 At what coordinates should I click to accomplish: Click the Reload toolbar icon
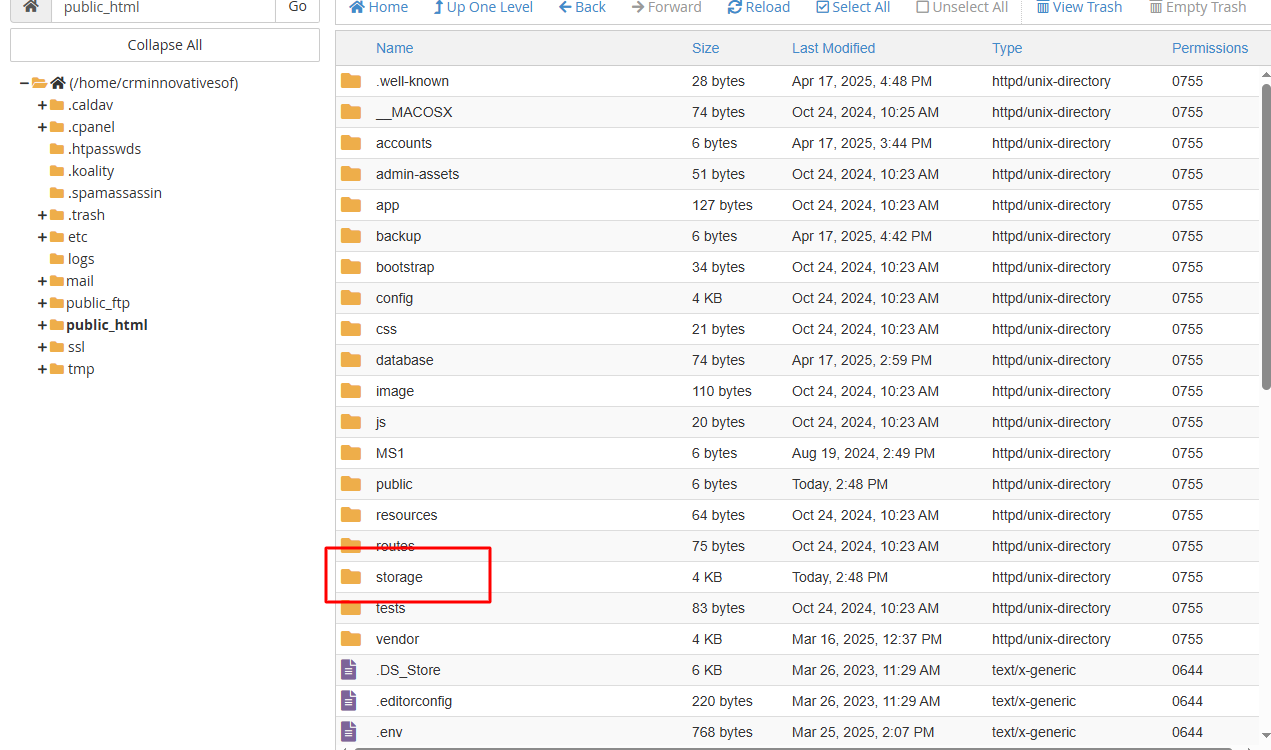click(x=735, y=8)
